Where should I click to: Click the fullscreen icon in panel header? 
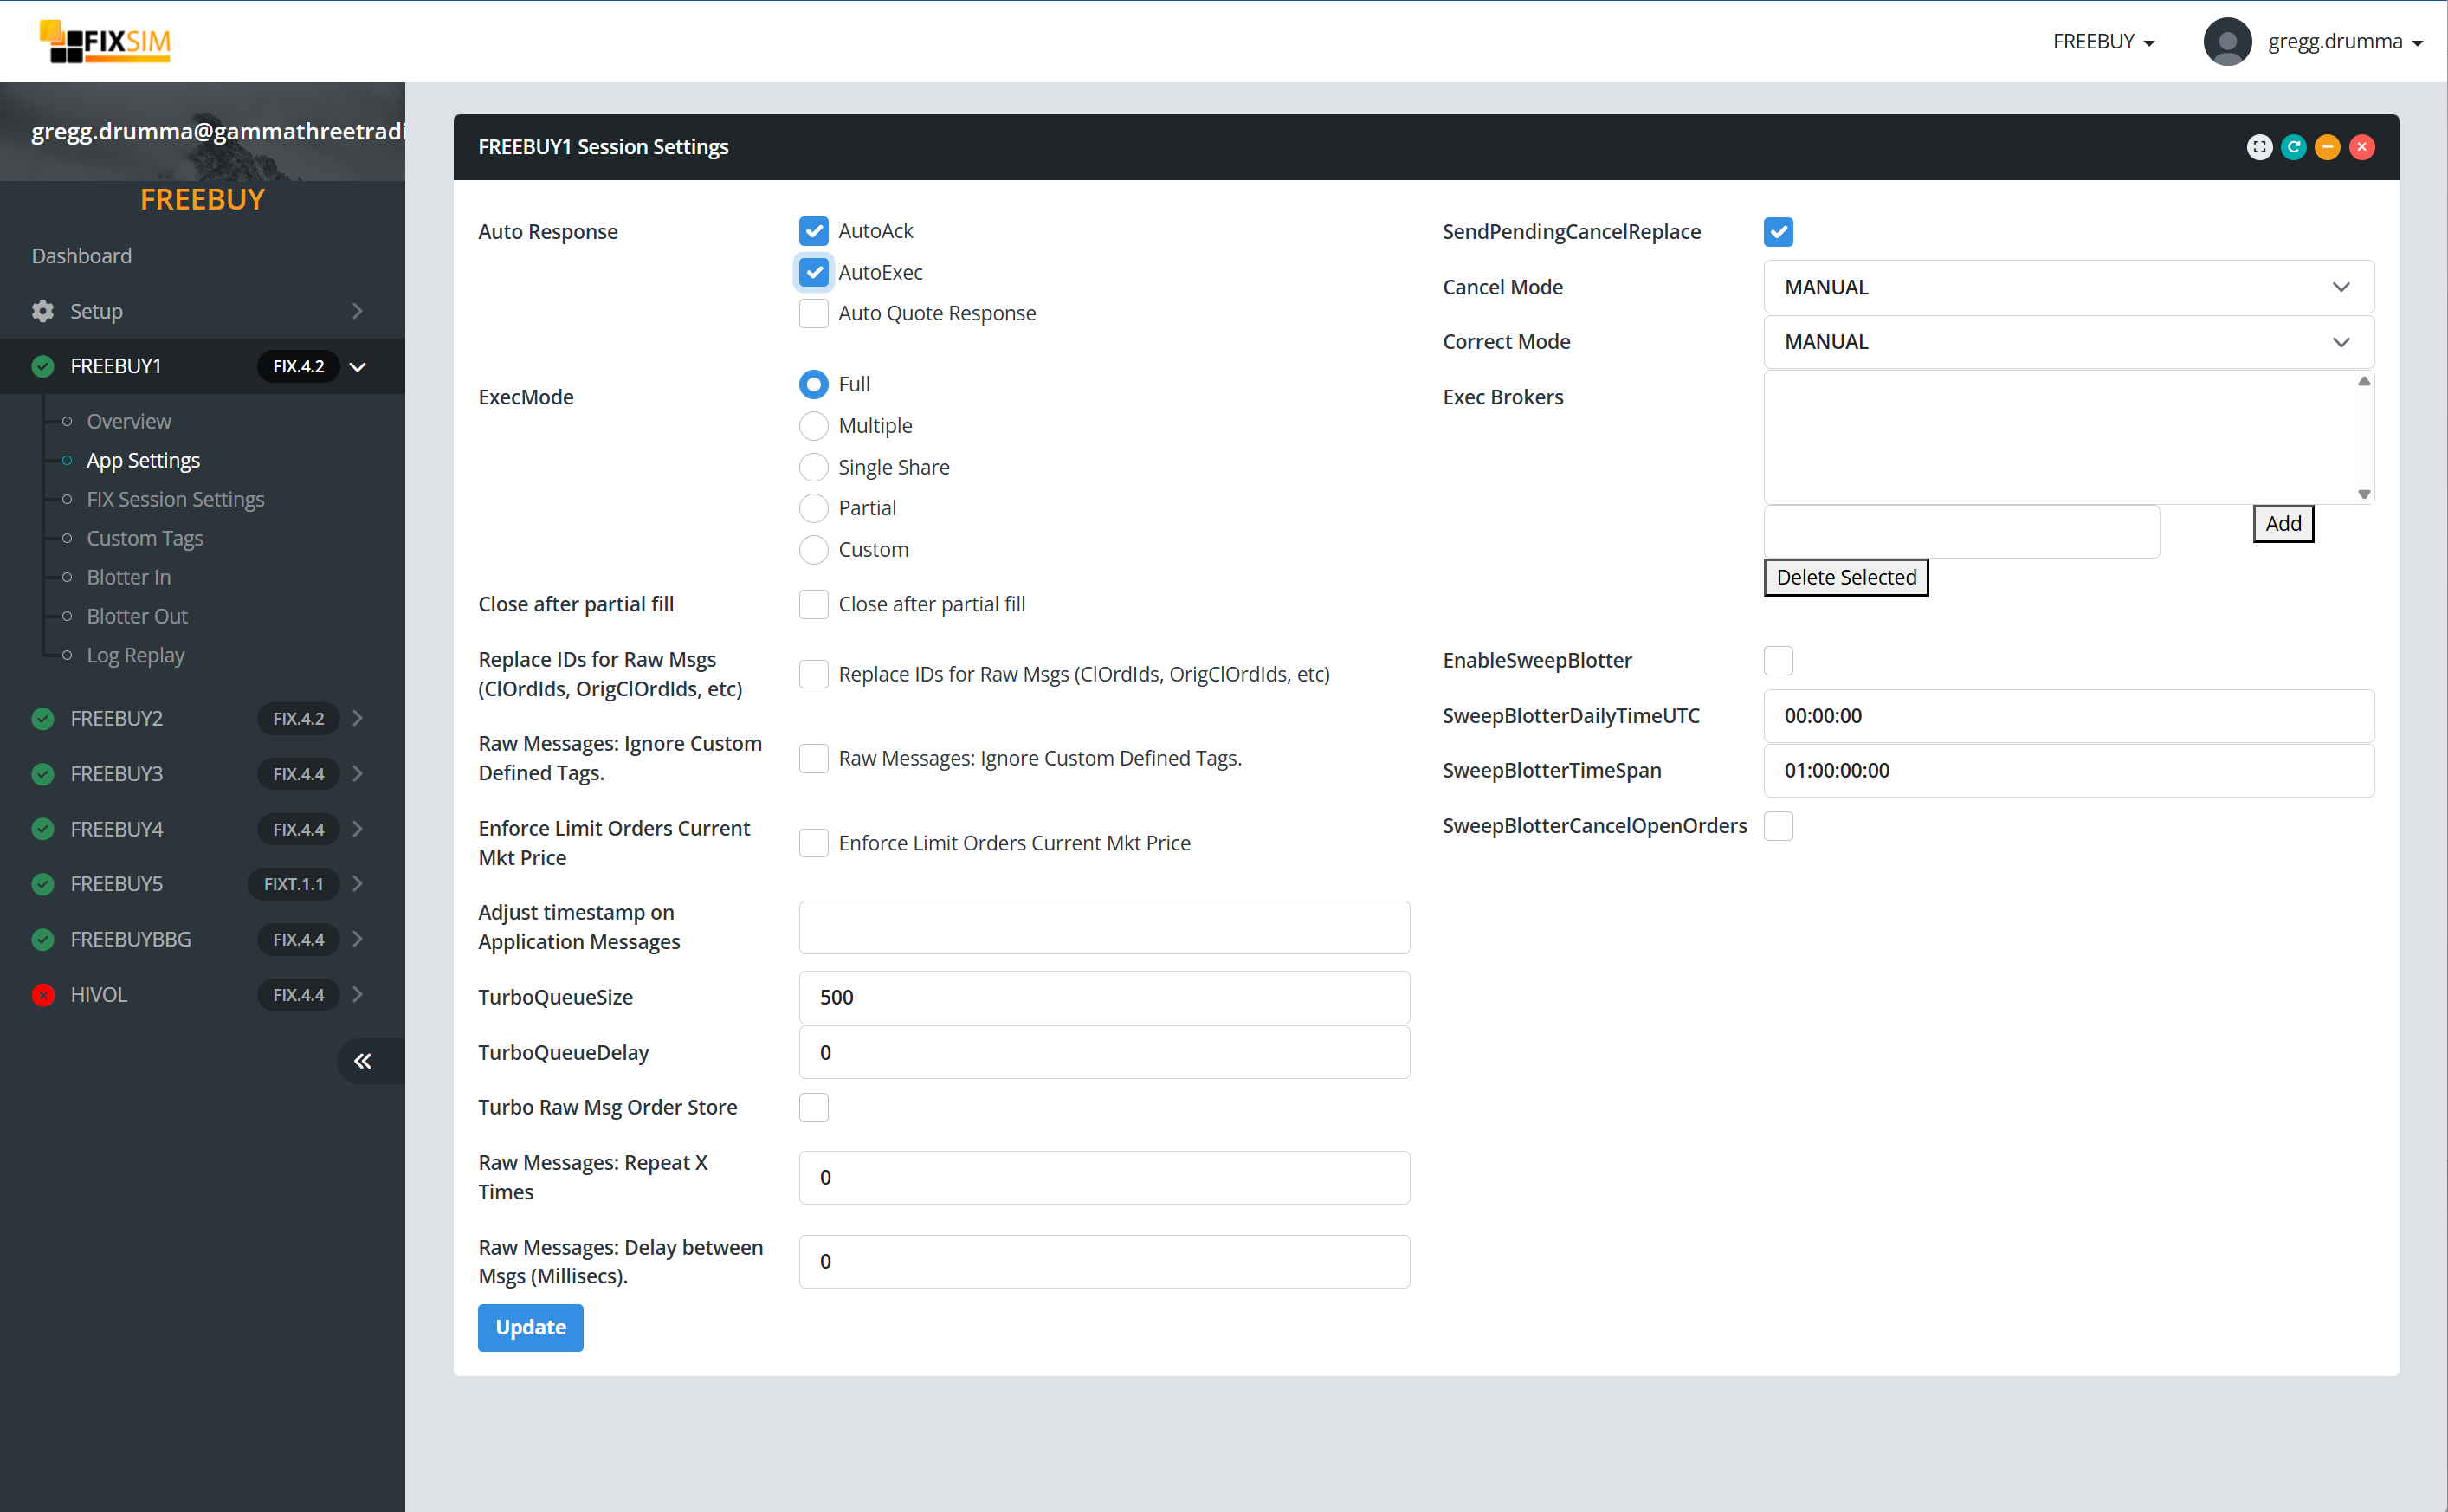(2259, 147)
